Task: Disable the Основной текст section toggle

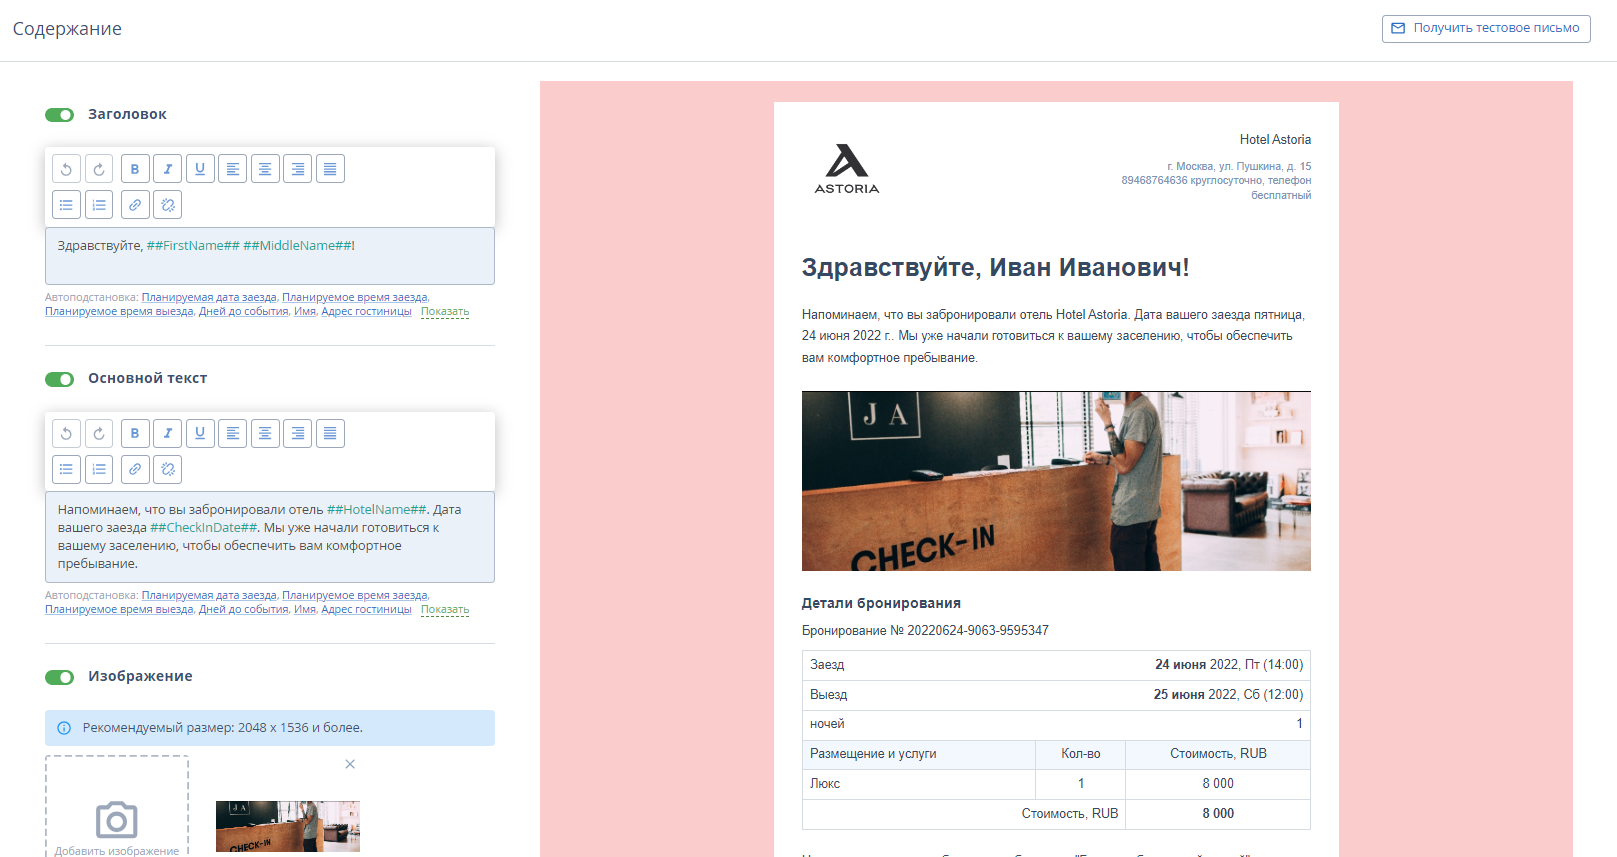Action: click(60, 379)
